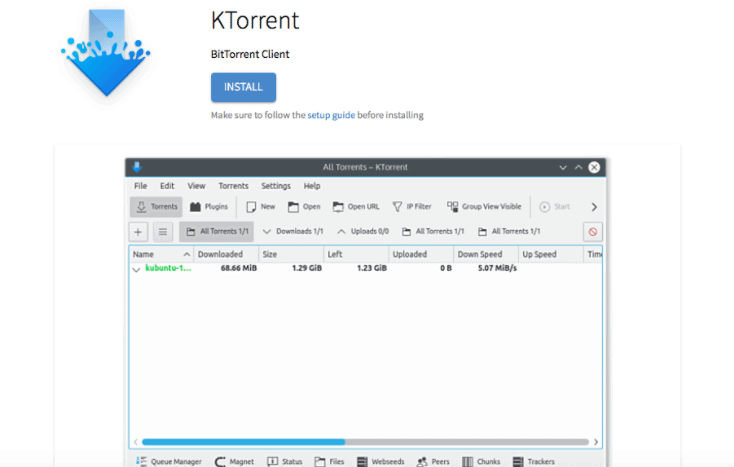Select the third All Torrents 1/1 tab
Image resolution: width=734 pixels, height=467 pixels.
tap(509, 231)
